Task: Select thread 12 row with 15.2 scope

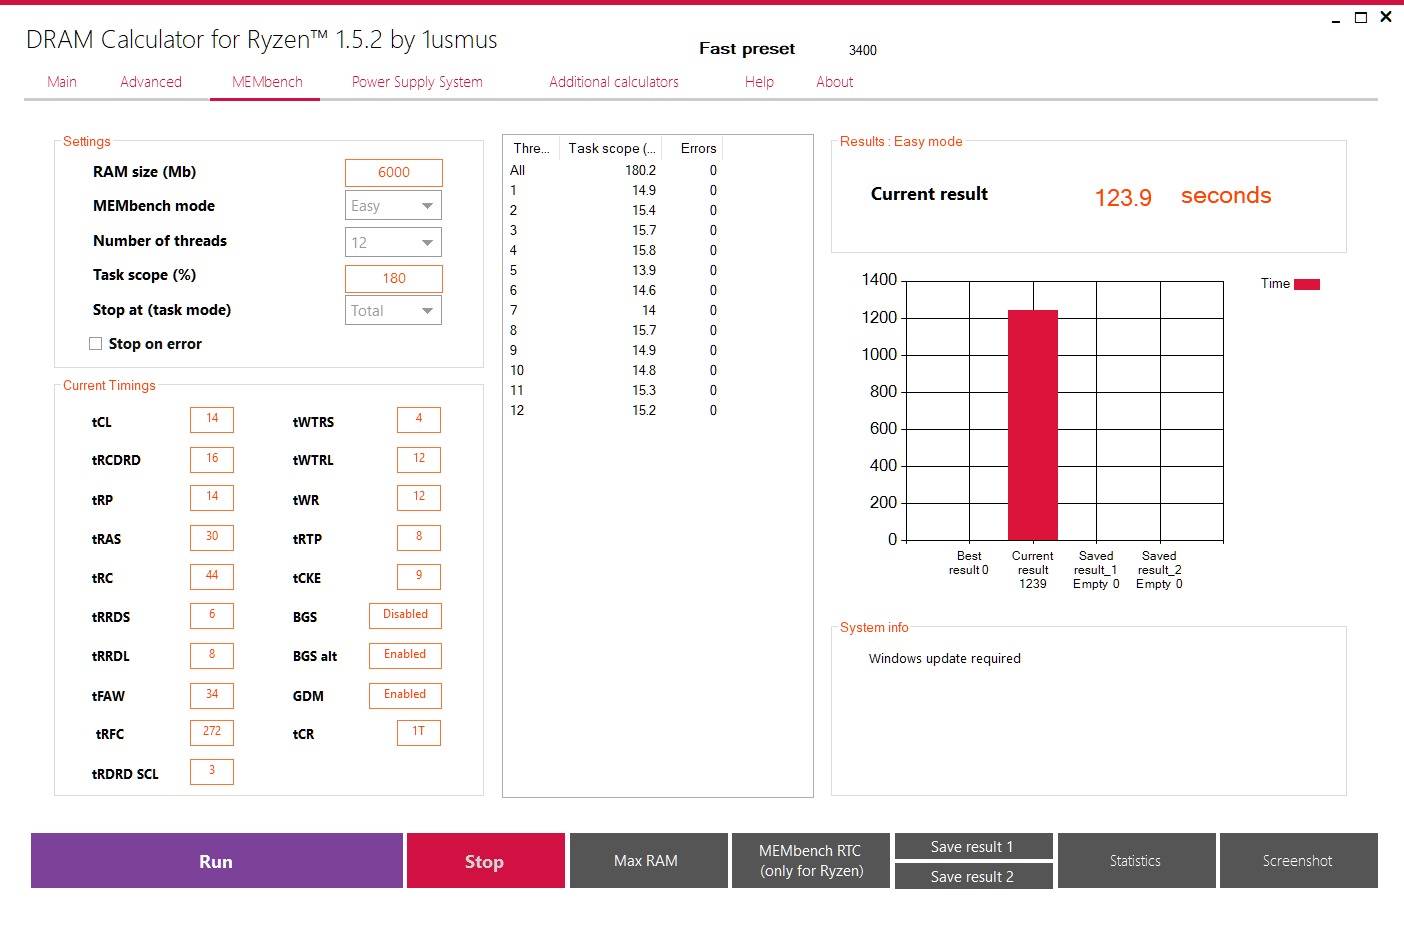Action: coord(613,410)
